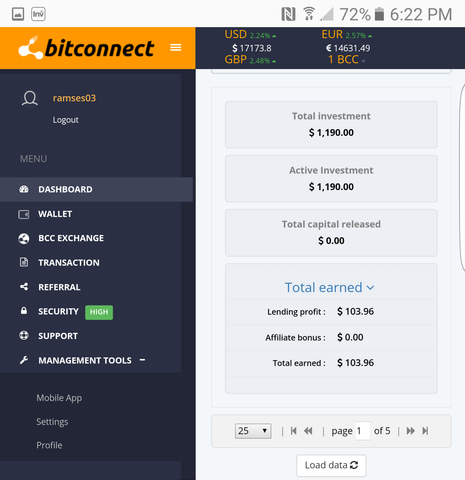This screenshot has height=480, width=465.
Task: Click the wallet icon in the menu
Action: pyautogui.click(x=24, y=214)
